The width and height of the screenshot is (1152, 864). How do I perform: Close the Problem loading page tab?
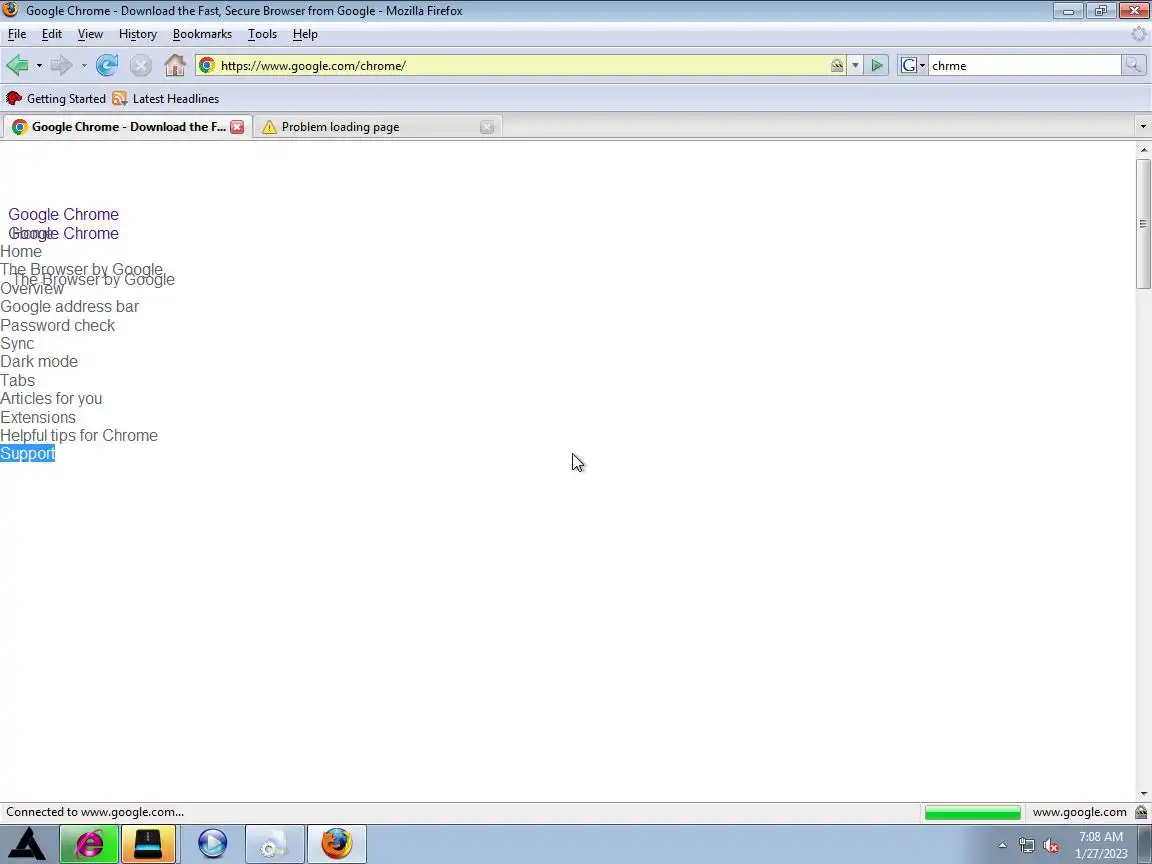(486, 127)
